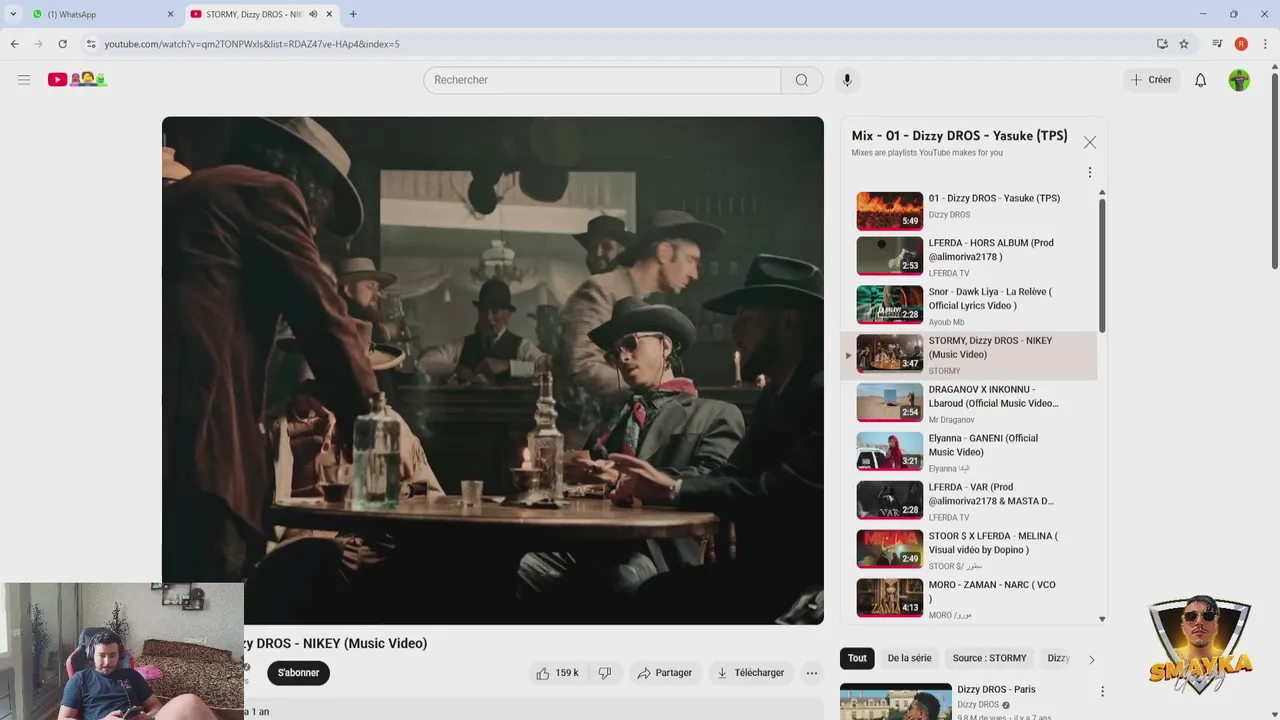Click the Télécharger download button
The image size is (1280, 720).
pos(750,673)
